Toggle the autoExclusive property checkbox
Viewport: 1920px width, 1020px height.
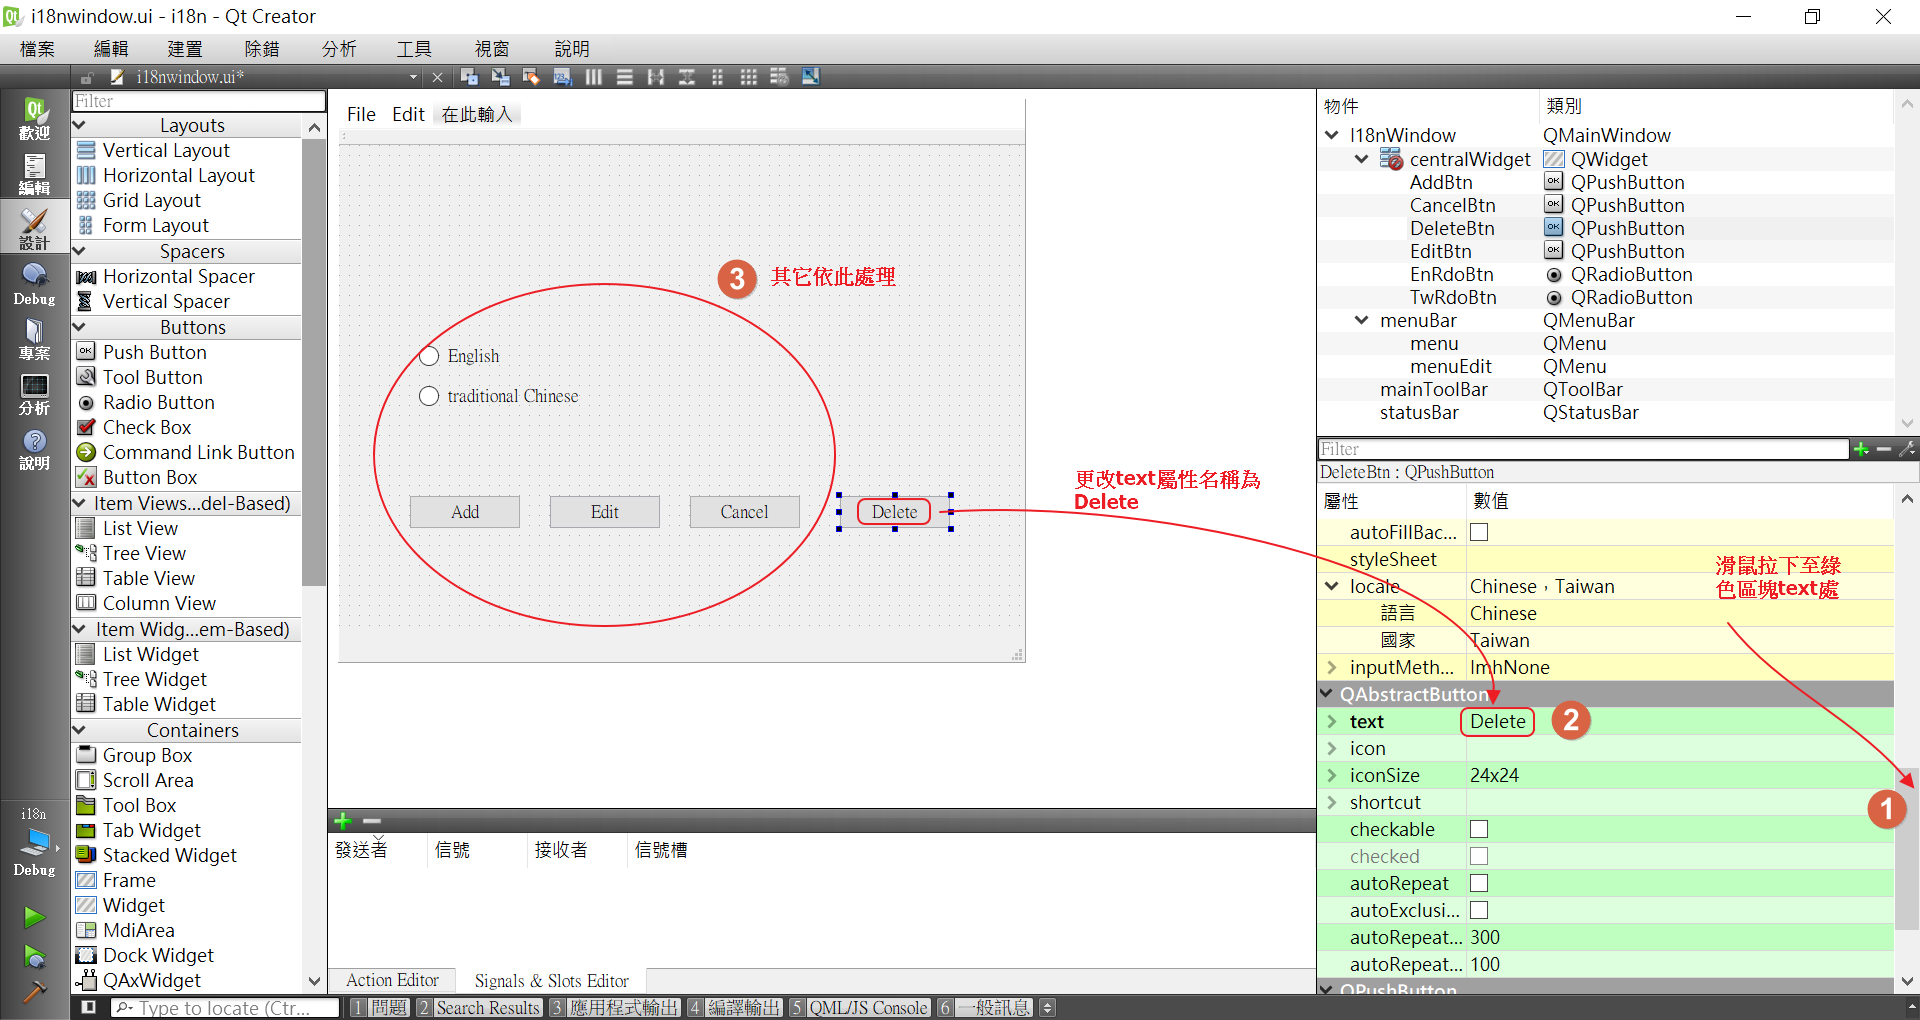click(x=1479, y=910)
